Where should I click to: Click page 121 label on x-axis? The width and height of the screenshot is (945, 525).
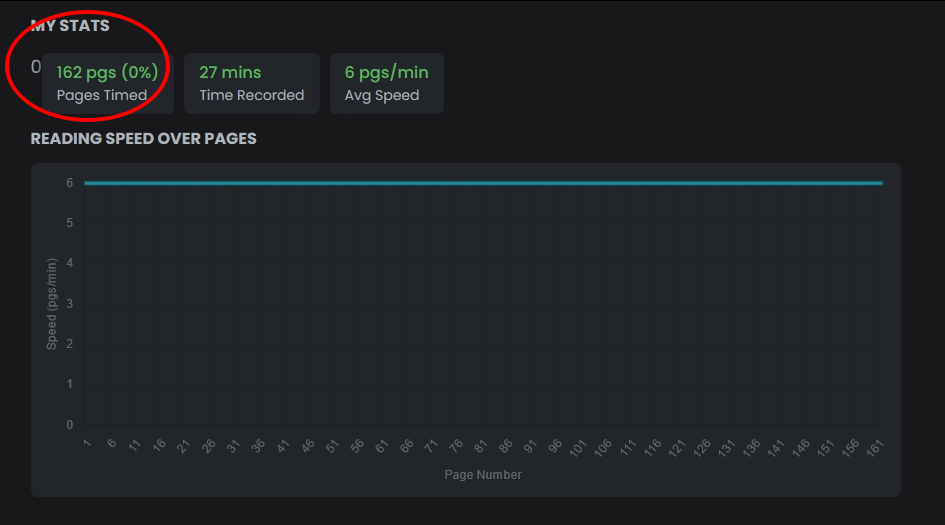point(676,447)
